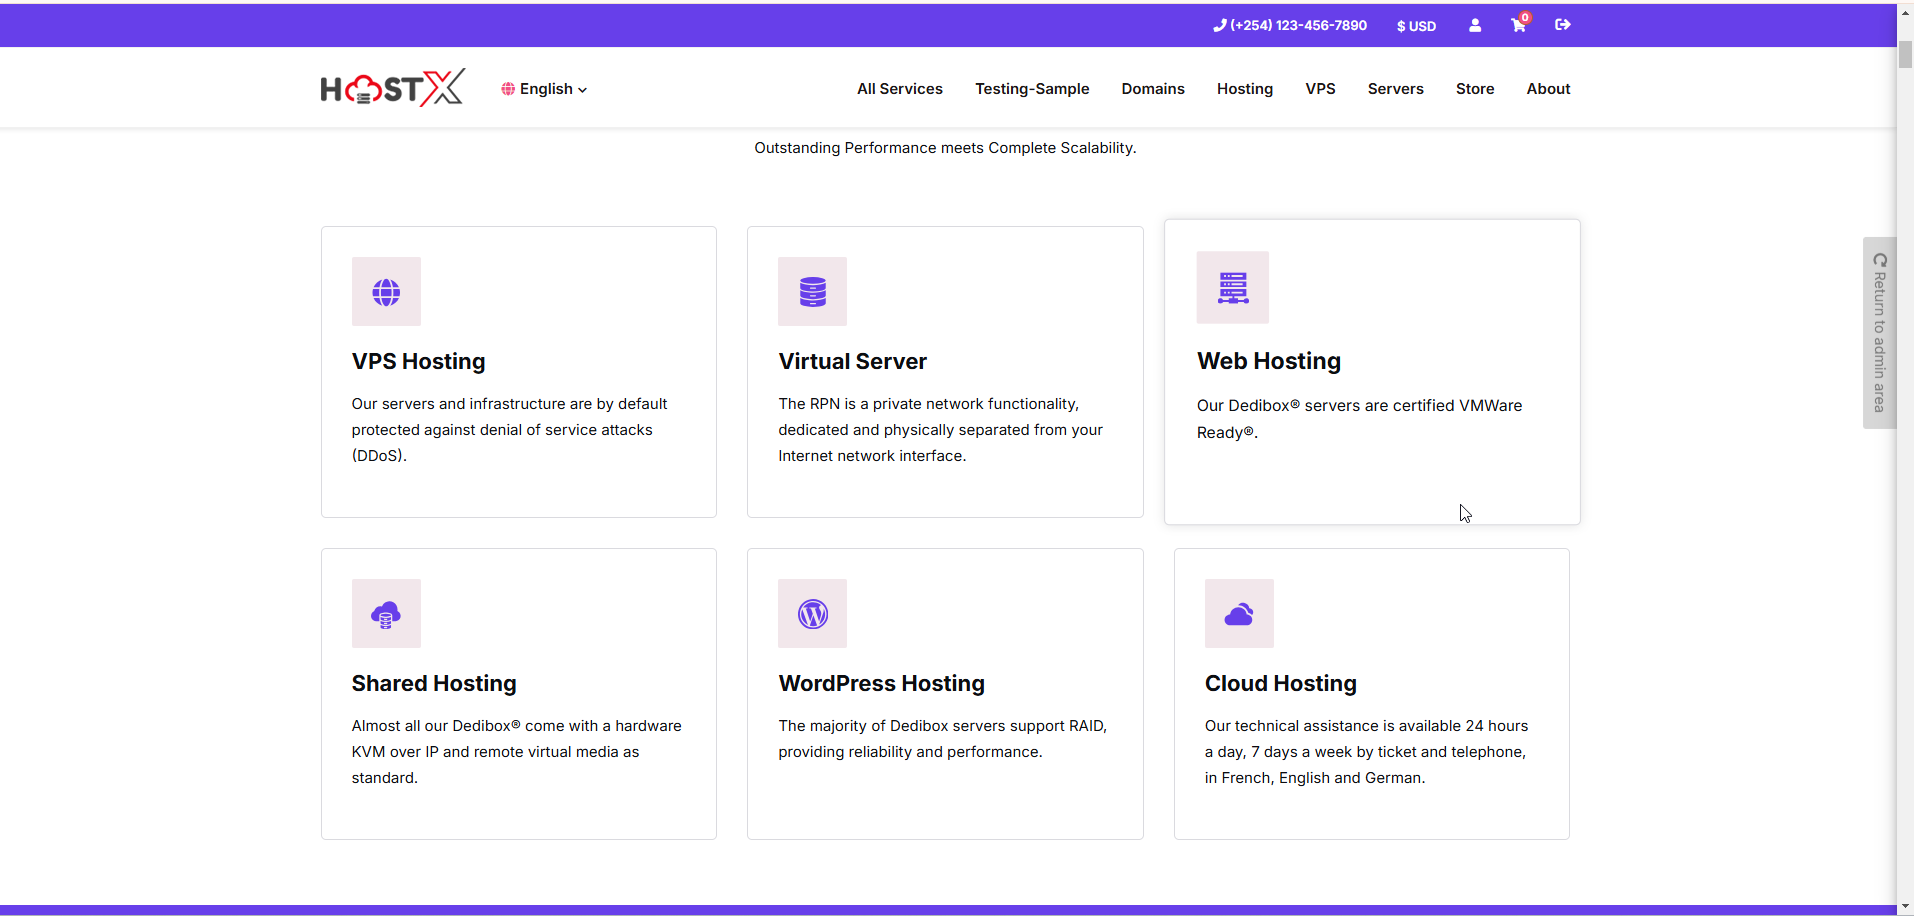
Task: Call the phone number link
Action: click(x=1290, y=26)
